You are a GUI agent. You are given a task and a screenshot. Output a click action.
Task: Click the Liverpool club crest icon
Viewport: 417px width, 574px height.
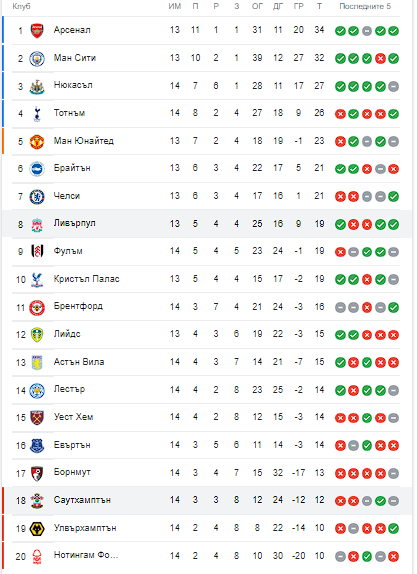click(37, 224)
